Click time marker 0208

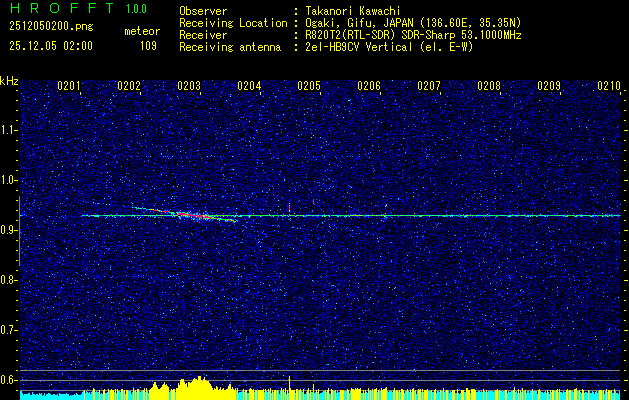click(x=489, y=85)
